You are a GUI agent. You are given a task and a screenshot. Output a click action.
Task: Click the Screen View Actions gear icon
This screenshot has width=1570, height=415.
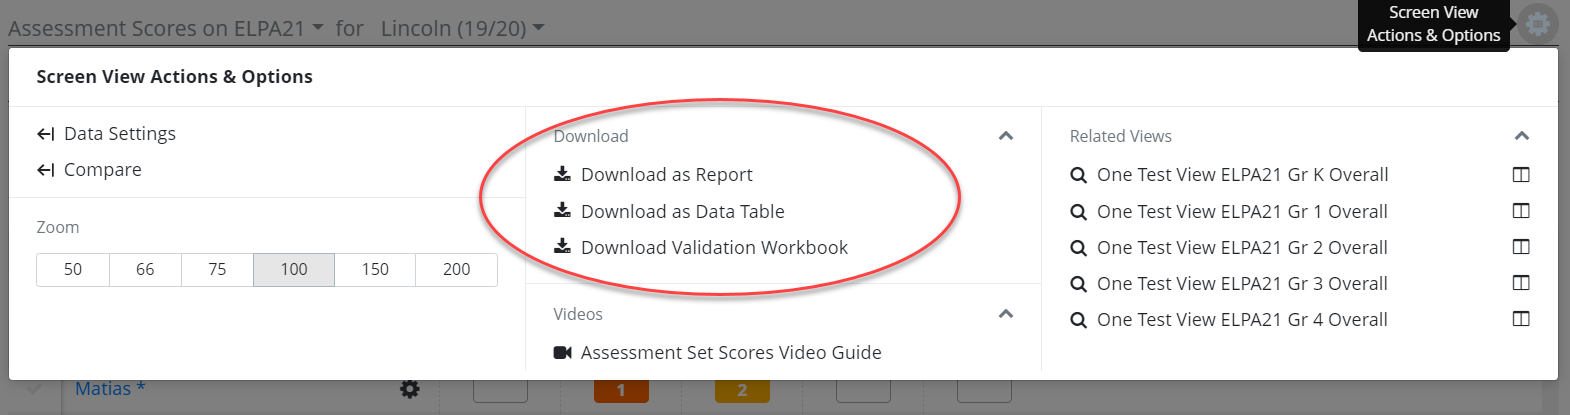(x=1538, y=22)
